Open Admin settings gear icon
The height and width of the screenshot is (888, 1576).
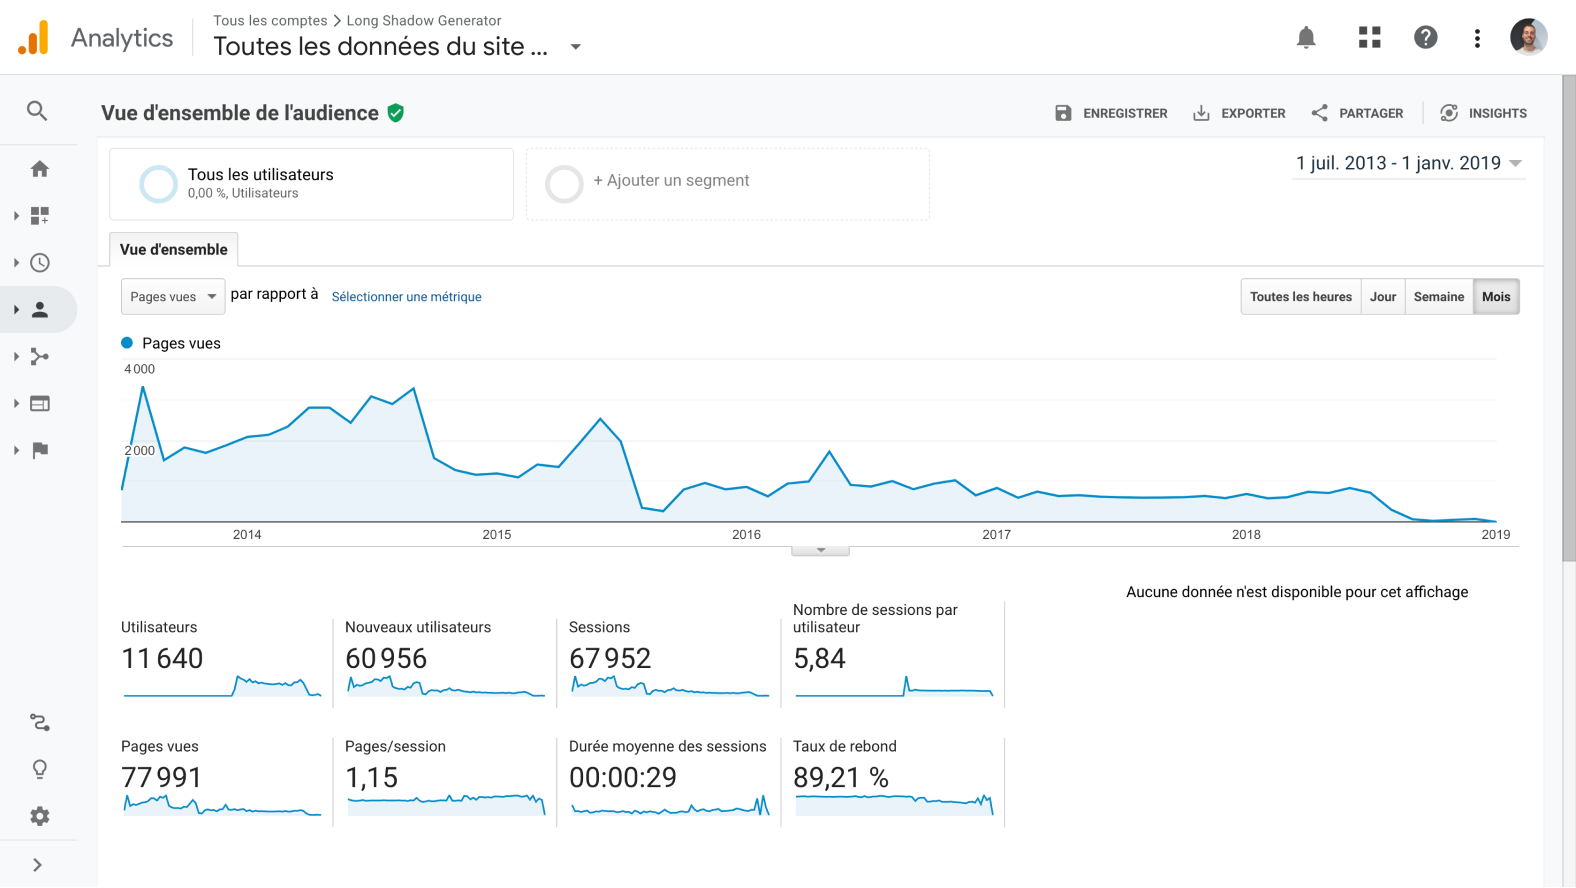tap(40, 816)
